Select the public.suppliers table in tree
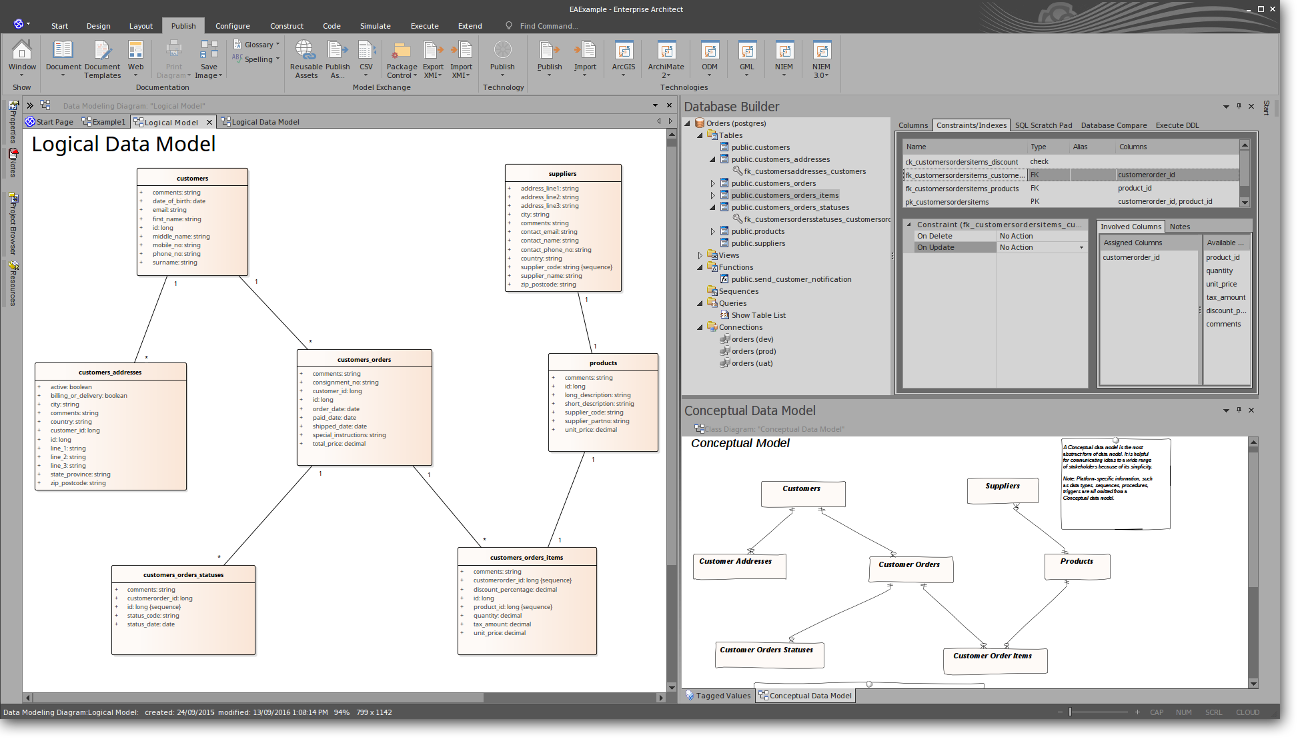 pyautogui.click(x=757, y=243)
